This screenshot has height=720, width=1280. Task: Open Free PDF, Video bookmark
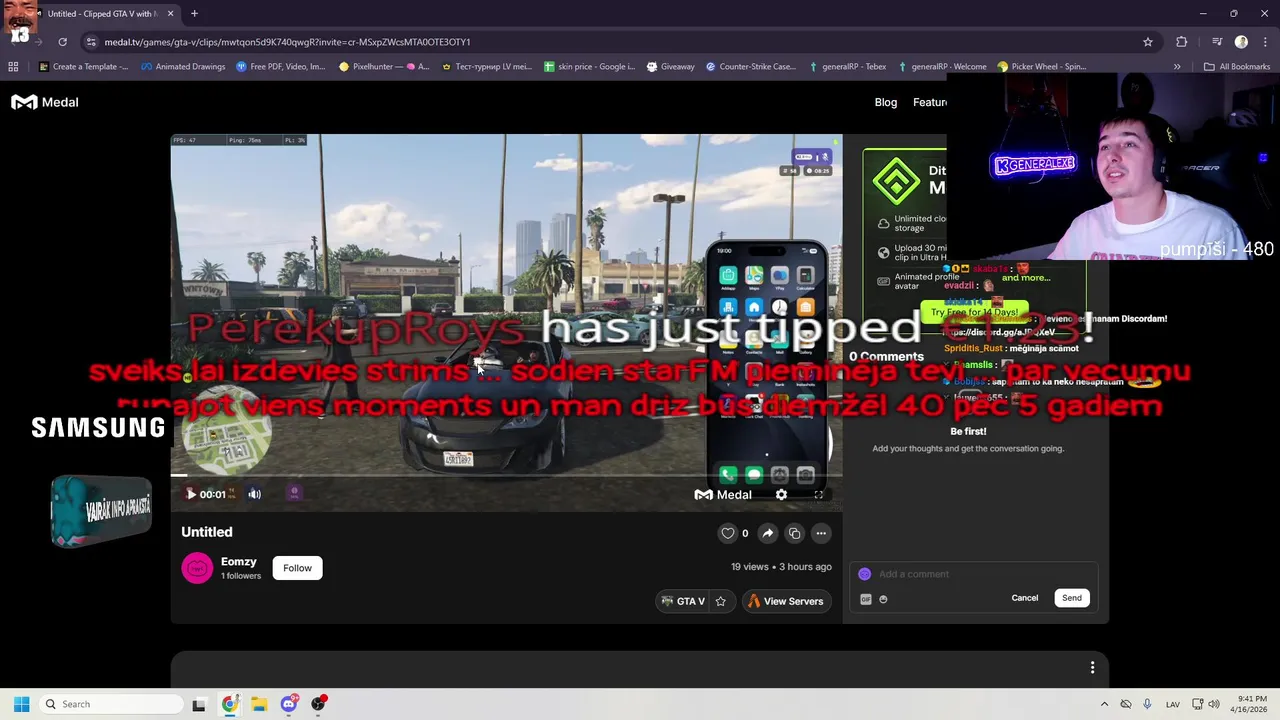pos(281,67)
